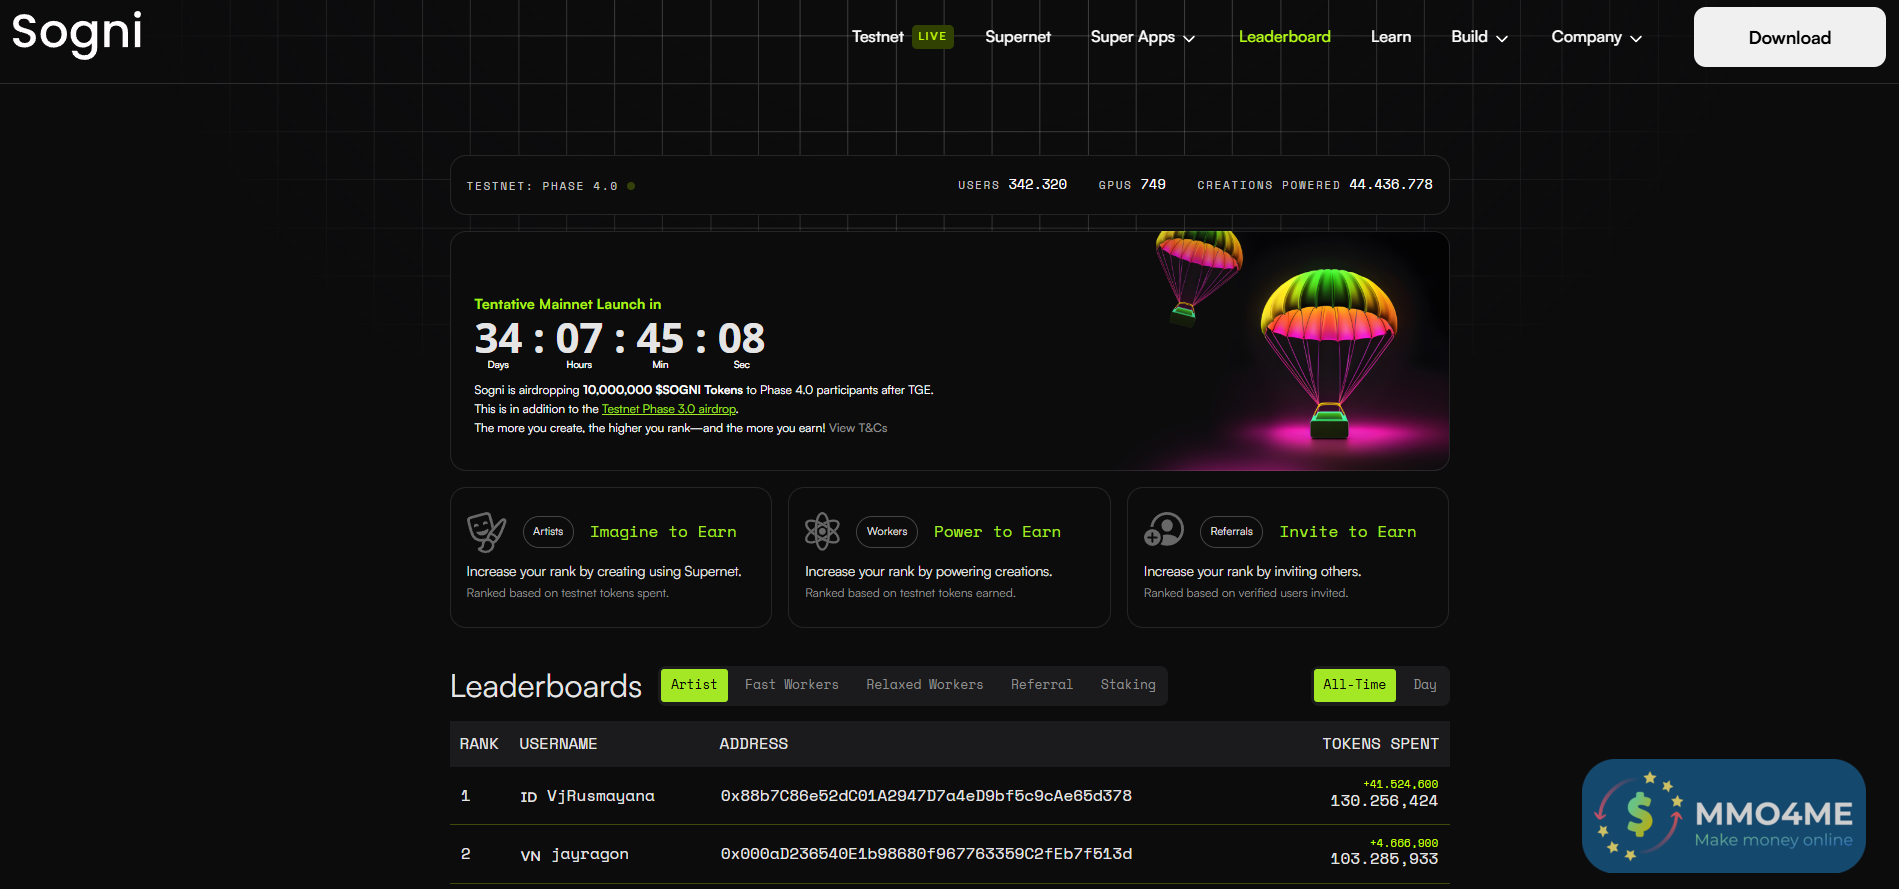1899x889 pixels.
Task: Click the Invite to Earn heading
Action: (x=1348, y=532)
